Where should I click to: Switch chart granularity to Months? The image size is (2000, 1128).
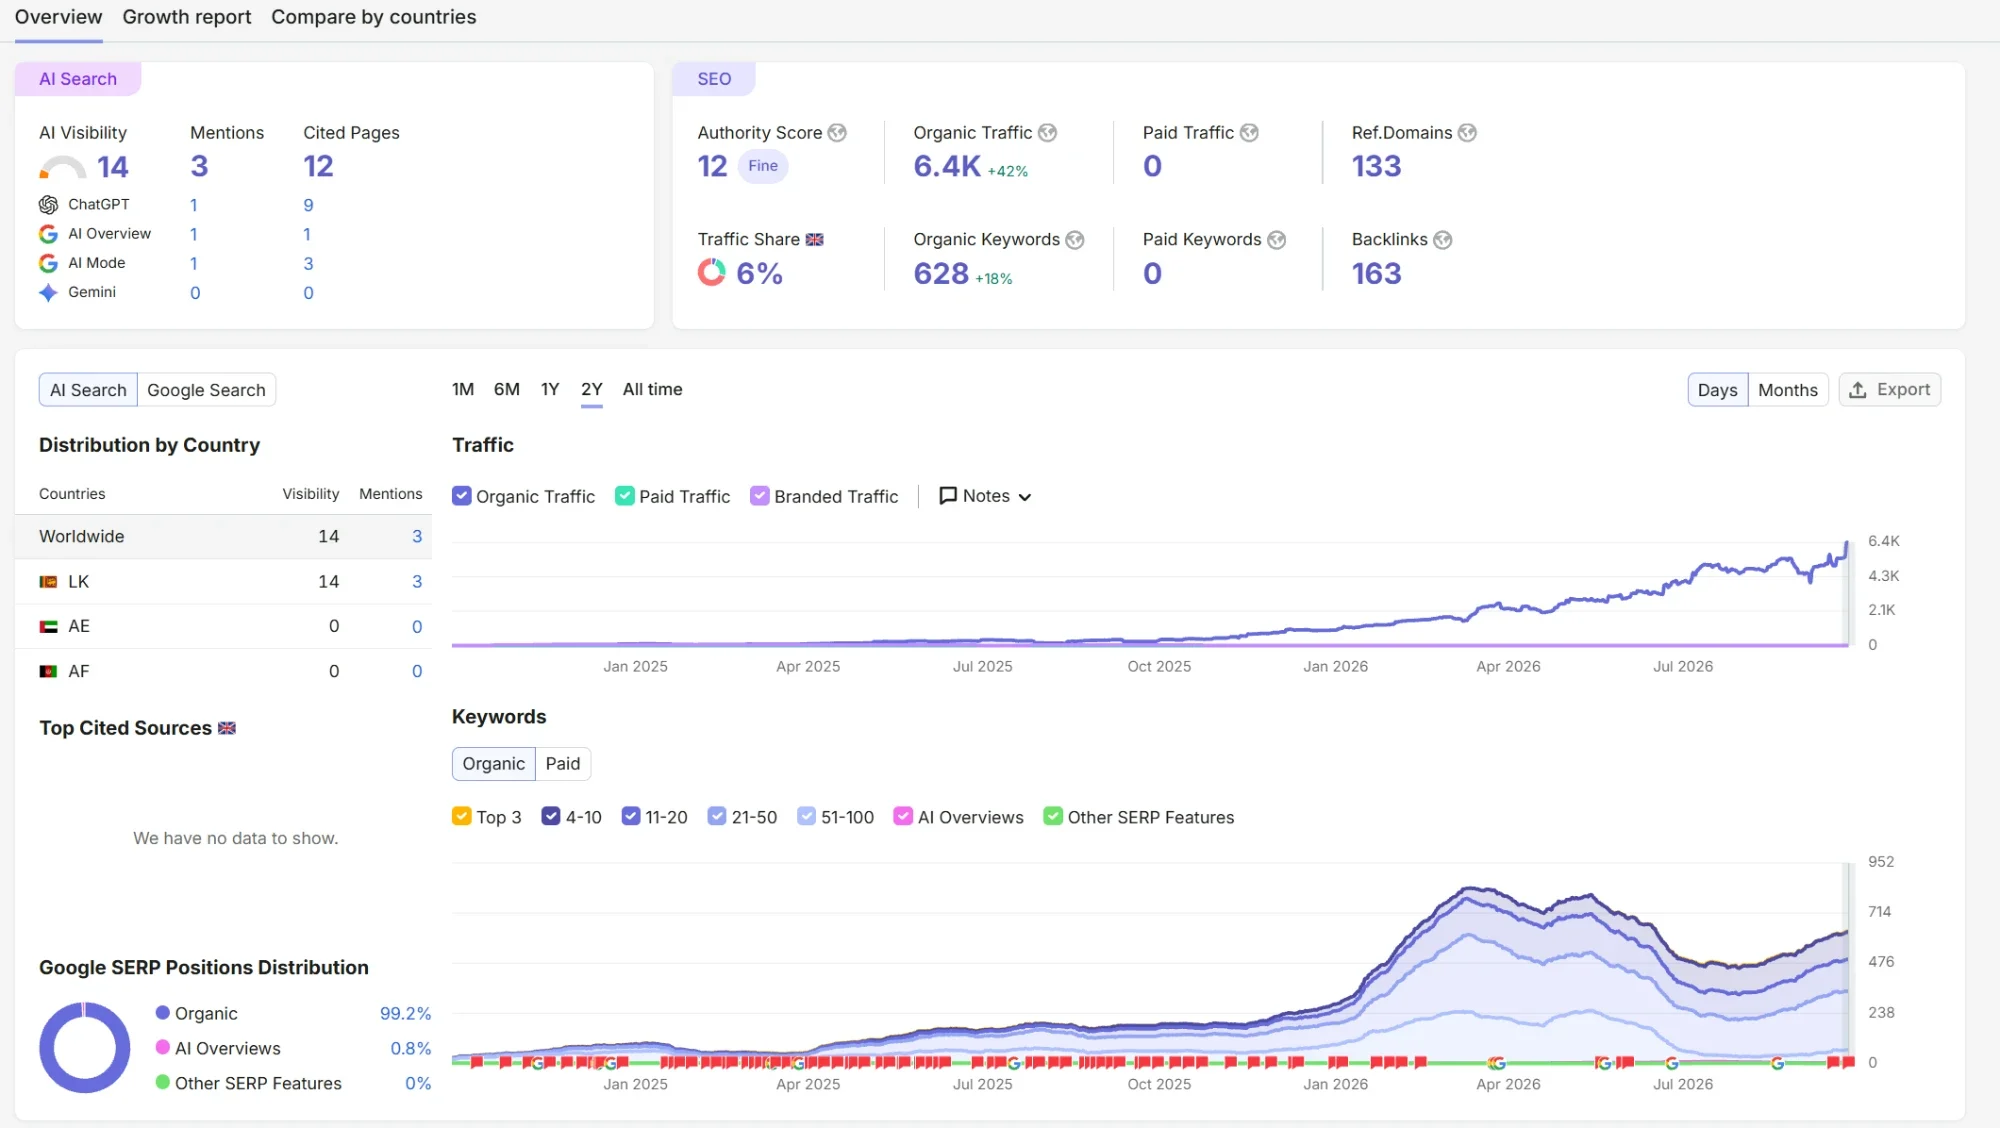[x=1788, y=390]
